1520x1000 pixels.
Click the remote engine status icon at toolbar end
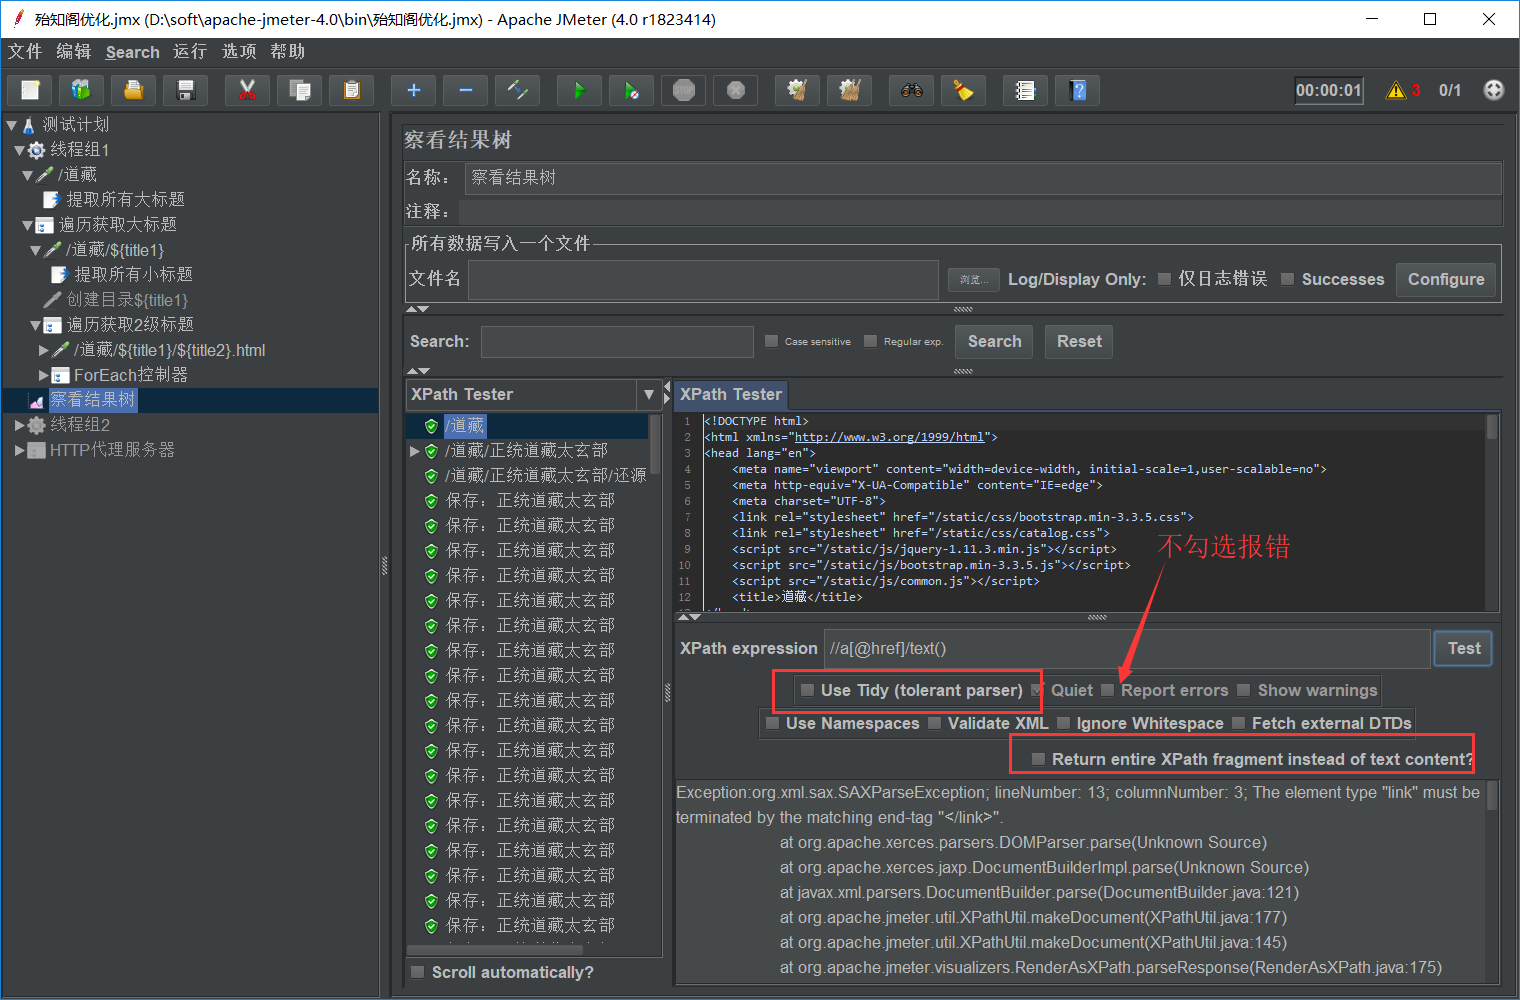(1494, 90)
